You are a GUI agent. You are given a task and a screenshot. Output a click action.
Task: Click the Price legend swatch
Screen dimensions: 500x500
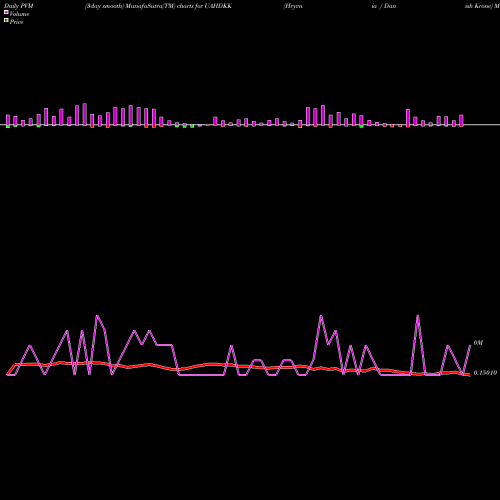click(x=6, y=20)
